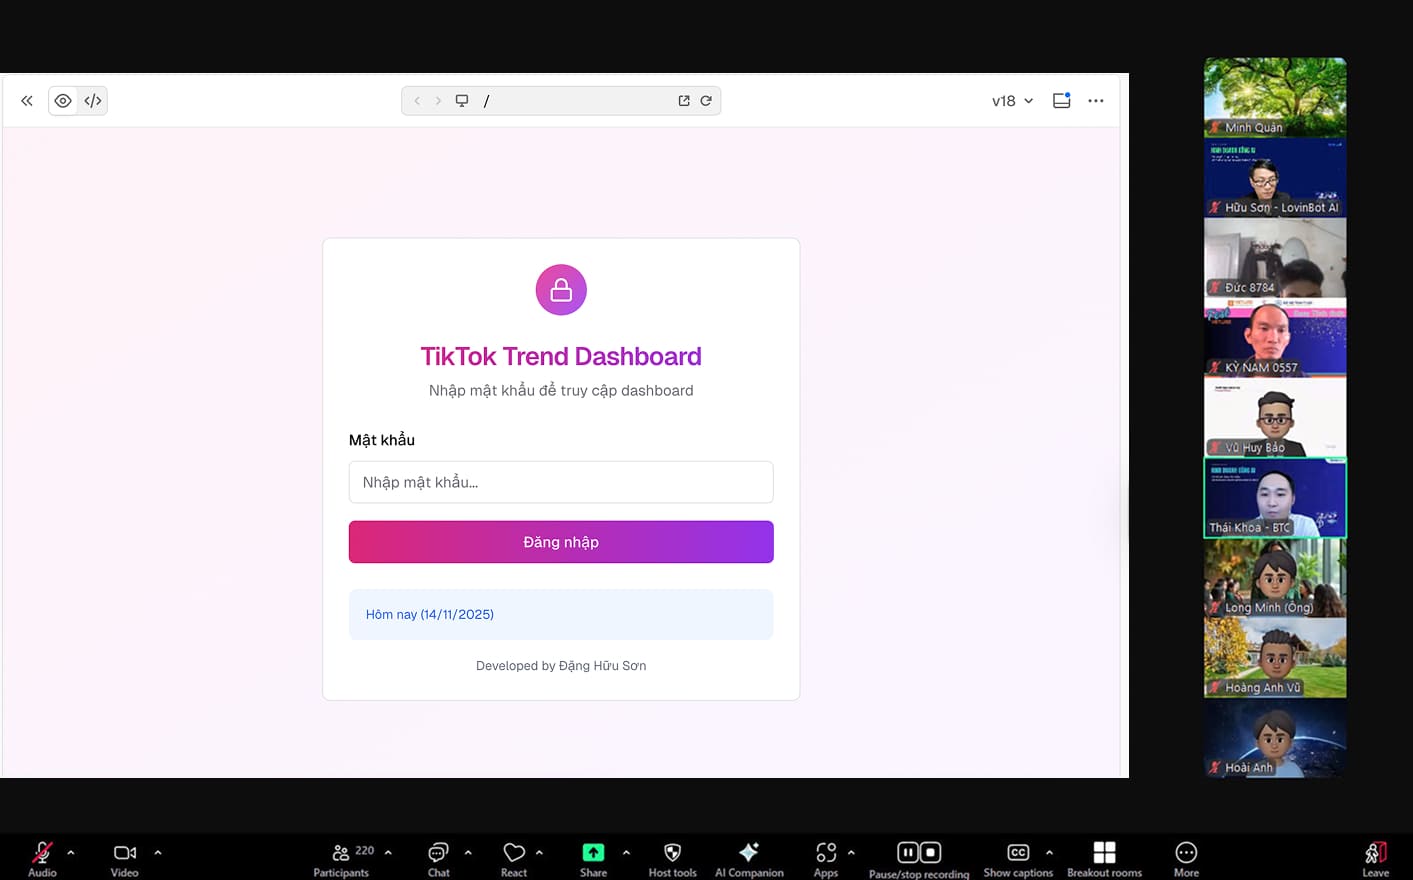Open the preview in a new tab
Image resolution: width=1413 pixels, height=880 pixels.
pos(684,101)
